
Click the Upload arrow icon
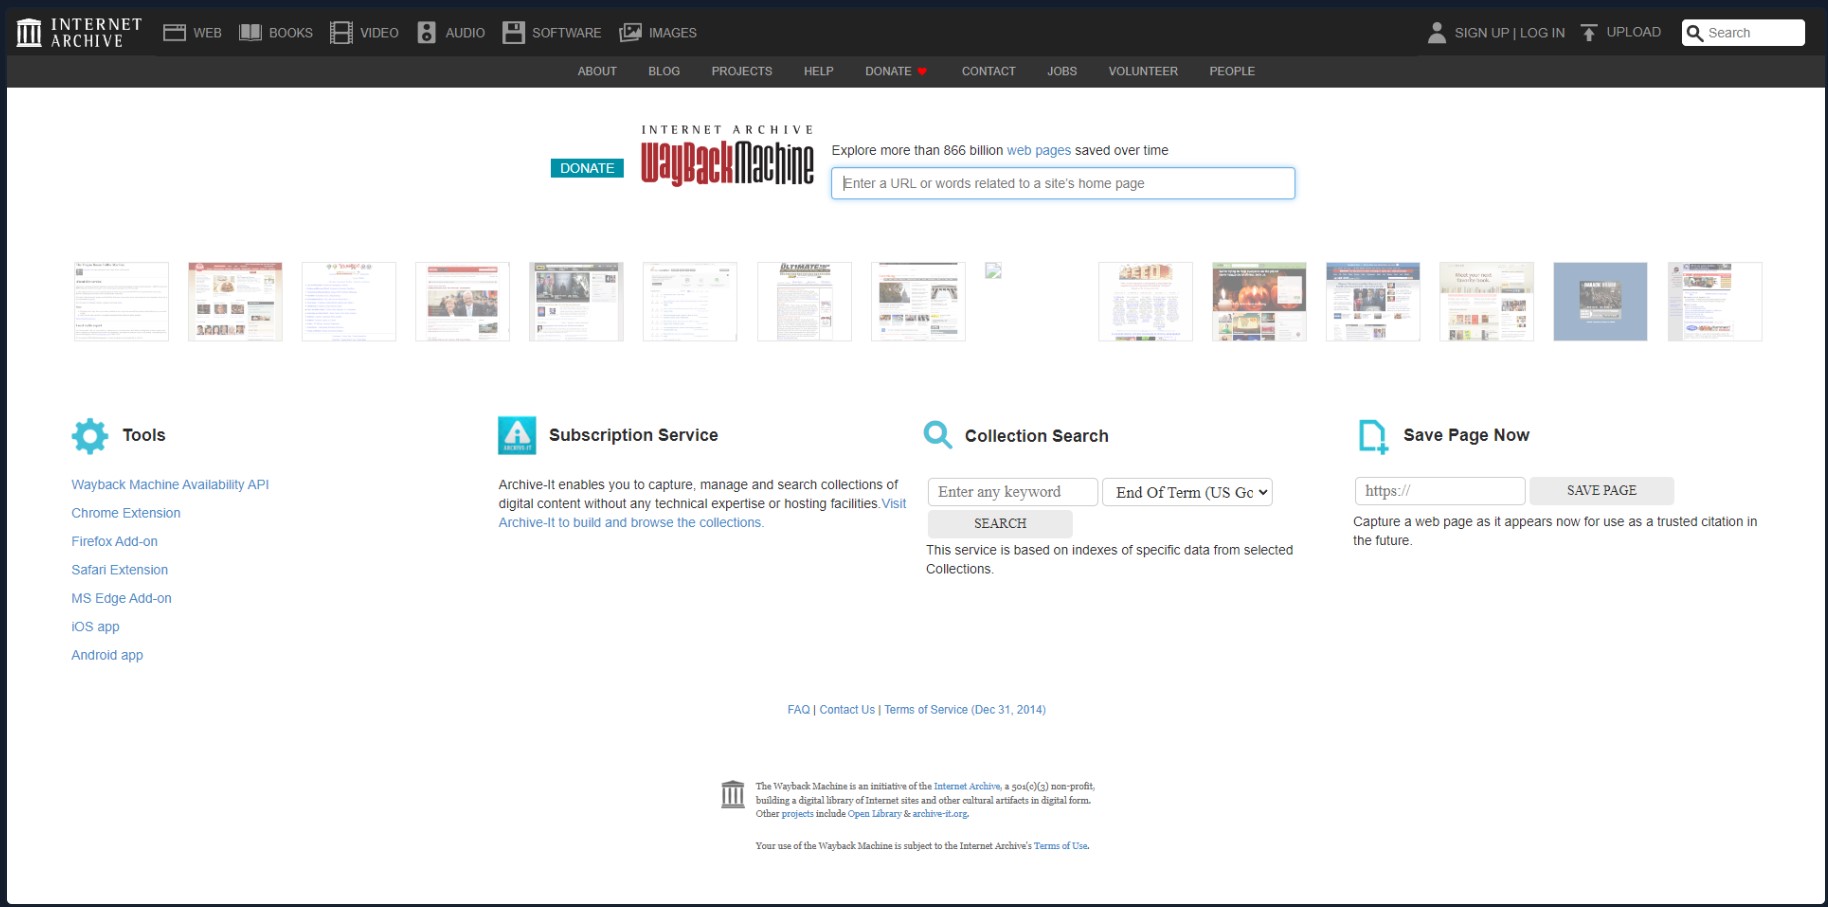coord(1588,33)
